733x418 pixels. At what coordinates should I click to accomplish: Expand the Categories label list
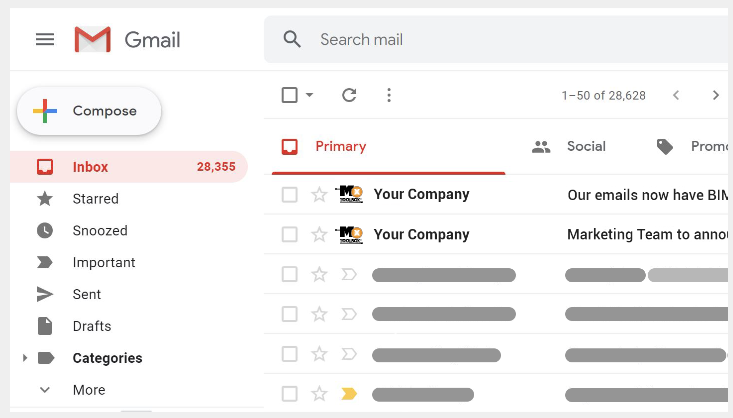(24, 358)
